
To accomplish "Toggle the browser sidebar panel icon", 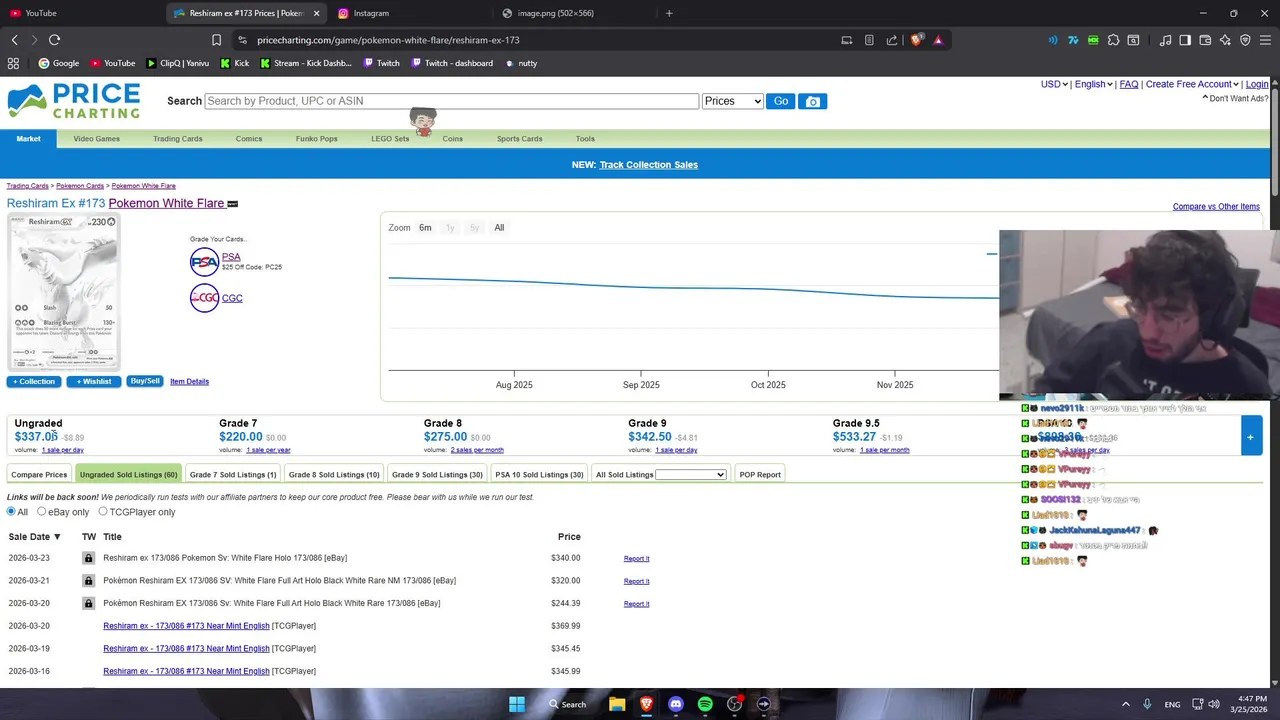I will click(x=1185, y=40).
